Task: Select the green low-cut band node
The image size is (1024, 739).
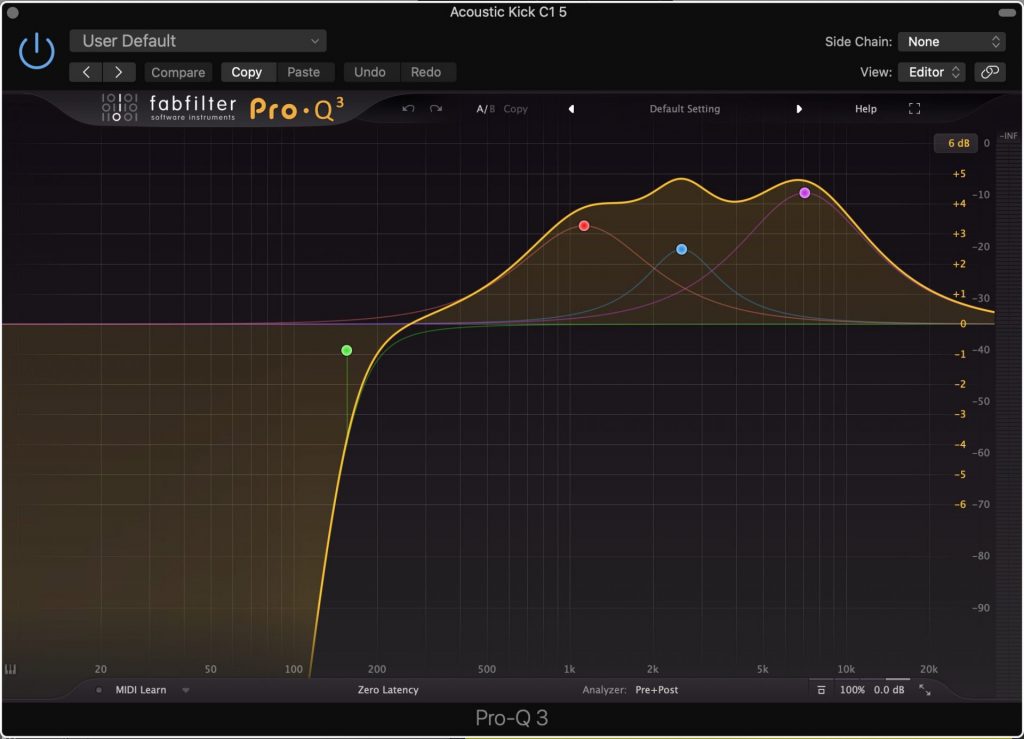Action: (347, 351)
